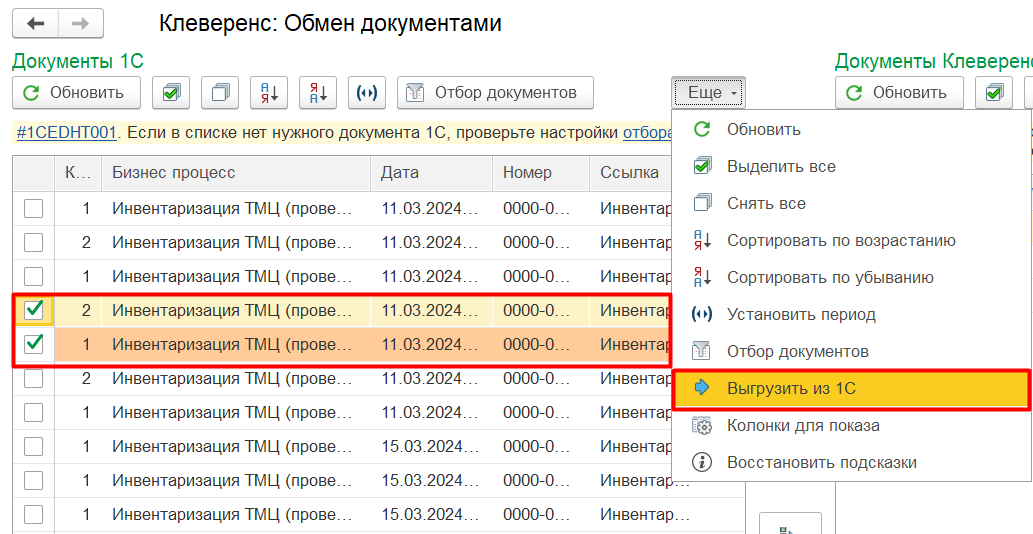The image size is (1033, 534).
Task: Select Сортировать по убыванию menu item
Action: pyautogui.click(x=851, y=277)
